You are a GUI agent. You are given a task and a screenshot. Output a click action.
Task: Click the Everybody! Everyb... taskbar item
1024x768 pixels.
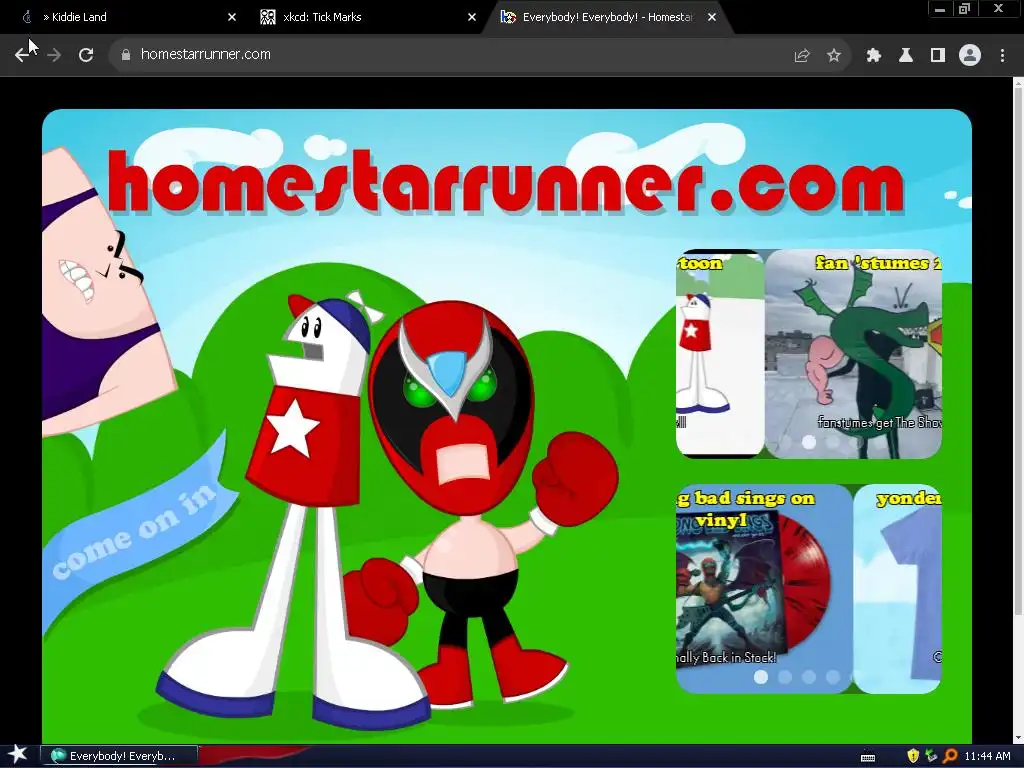click(119, 756)
